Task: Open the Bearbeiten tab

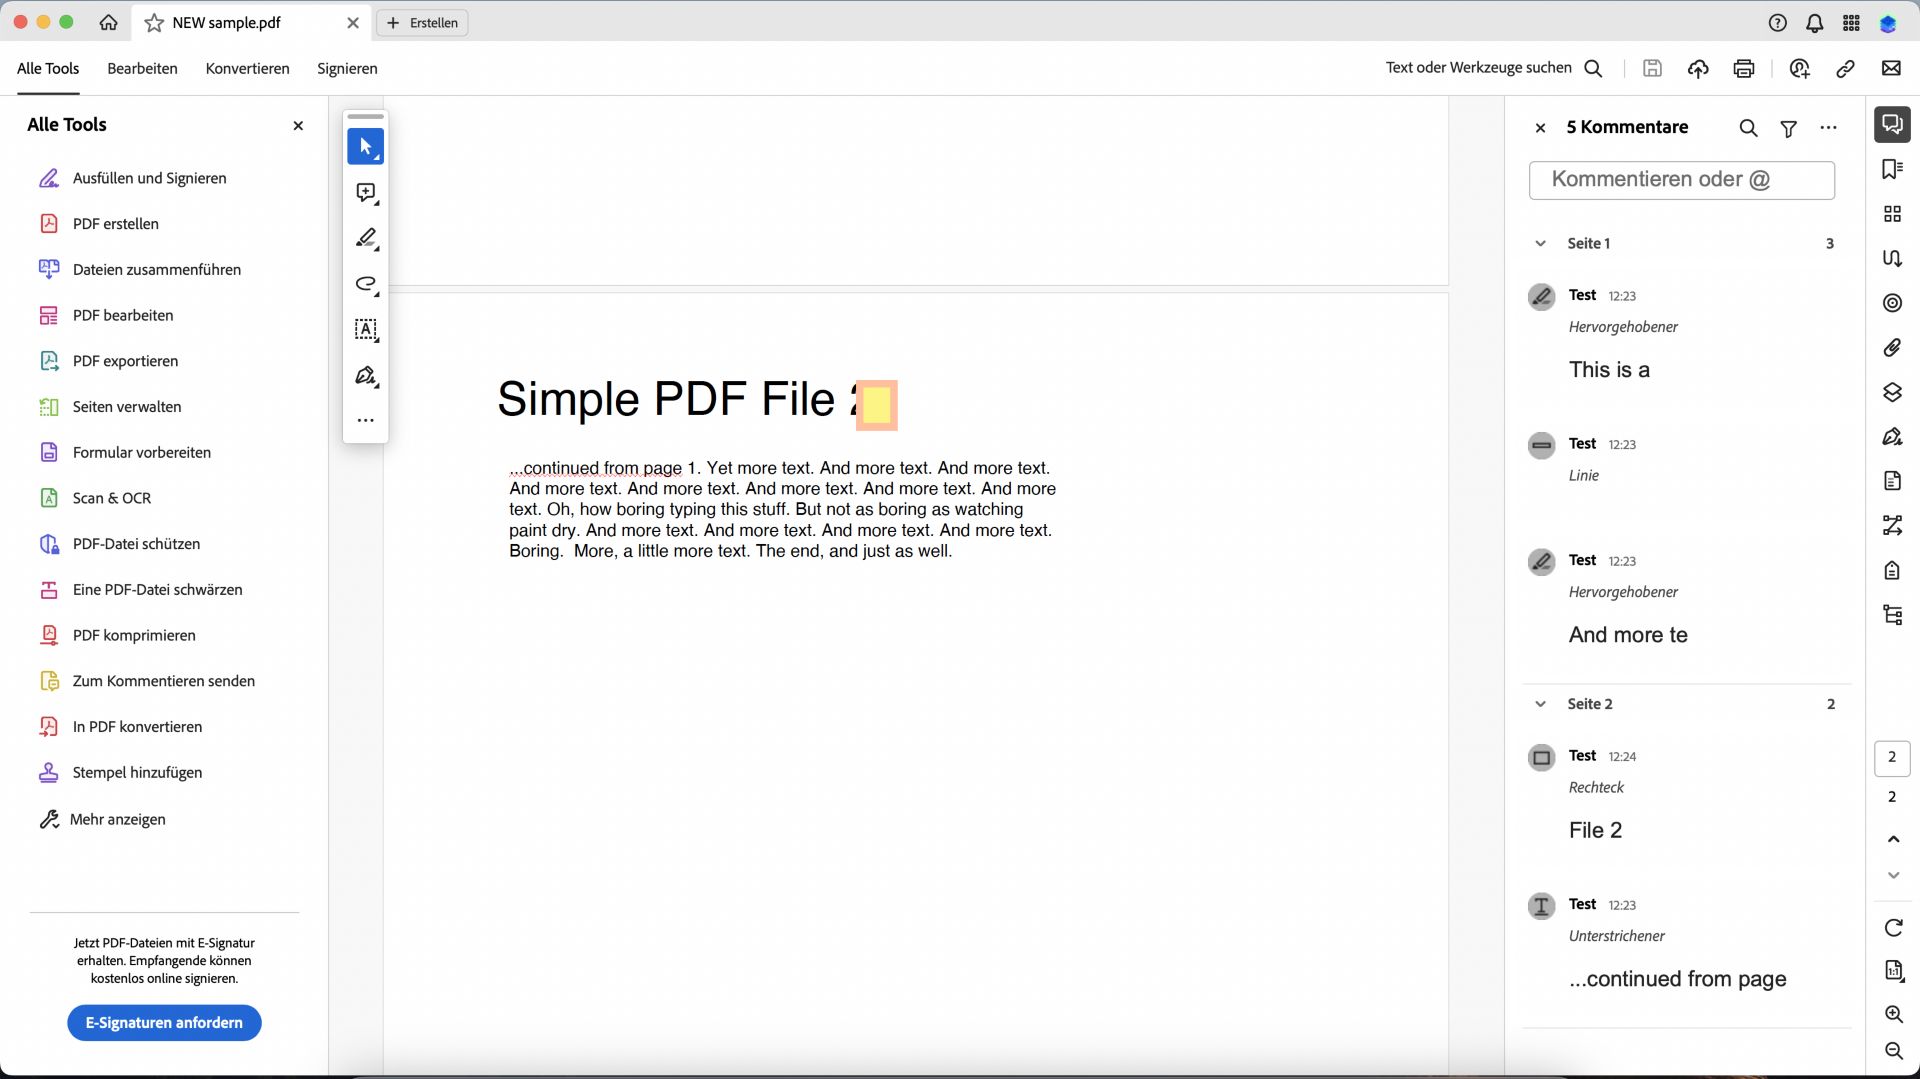Action: coord(142,68)
